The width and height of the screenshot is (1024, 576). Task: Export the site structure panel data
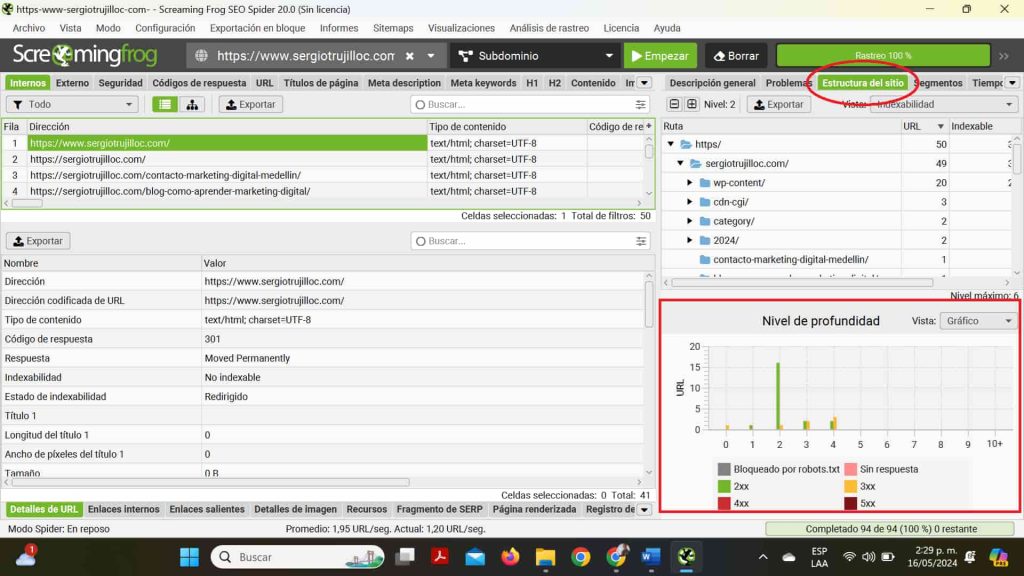click(x=777, y=104)
